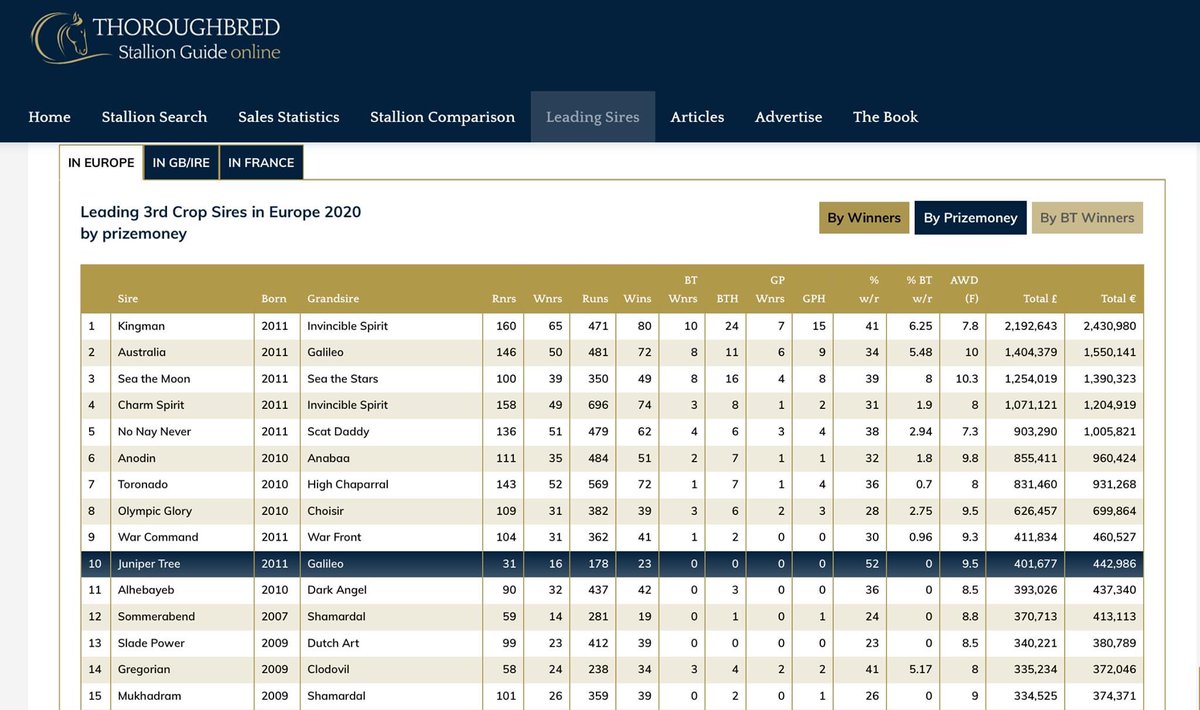Image resolution: width=1200 pixels, height=710 pixels.
Task: Select Leading Sires menu item
Action: point(593,117)
